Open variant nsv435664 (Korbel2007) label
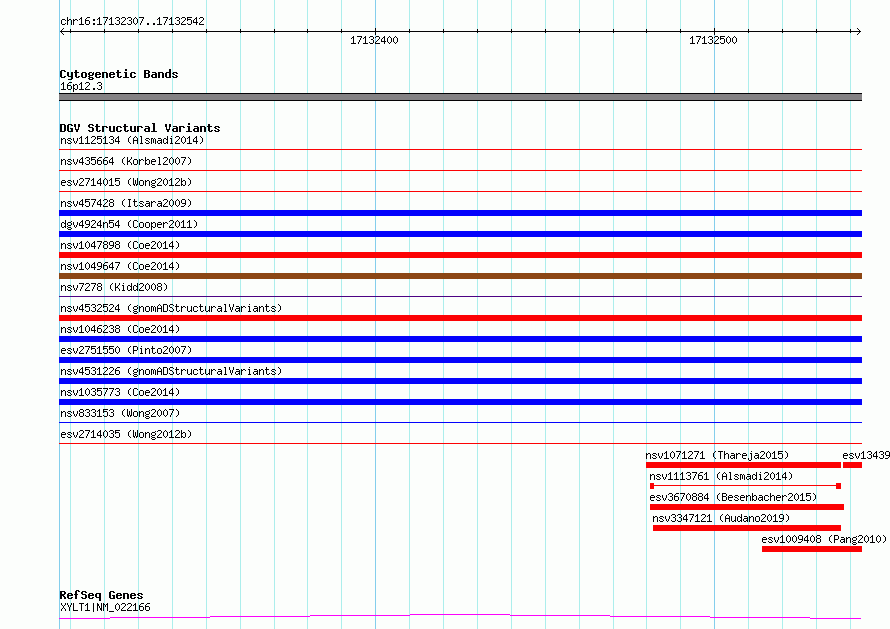This screenshot has height=629, width=890. pos(126,161)
